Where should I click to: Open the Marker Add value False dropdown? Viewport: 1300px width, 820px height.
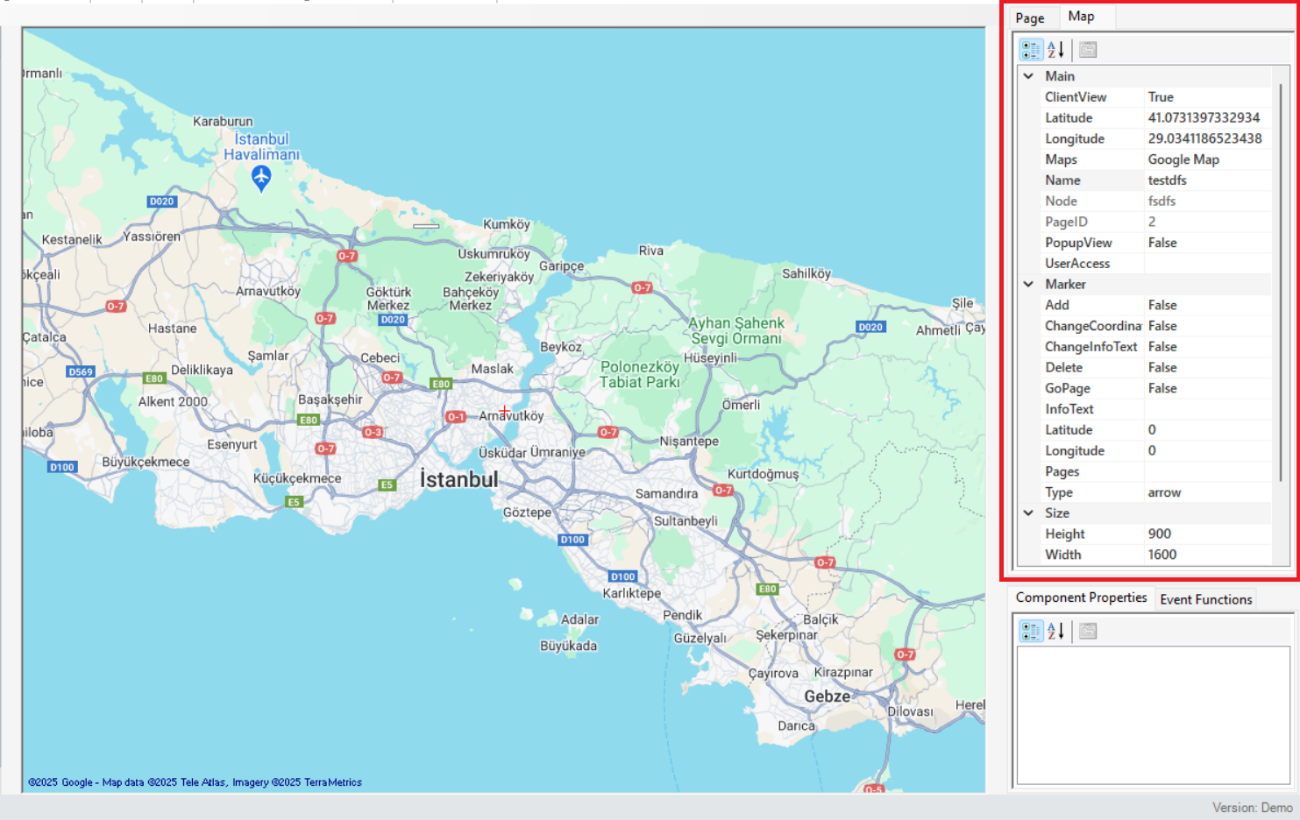(x=1208, y=305)
